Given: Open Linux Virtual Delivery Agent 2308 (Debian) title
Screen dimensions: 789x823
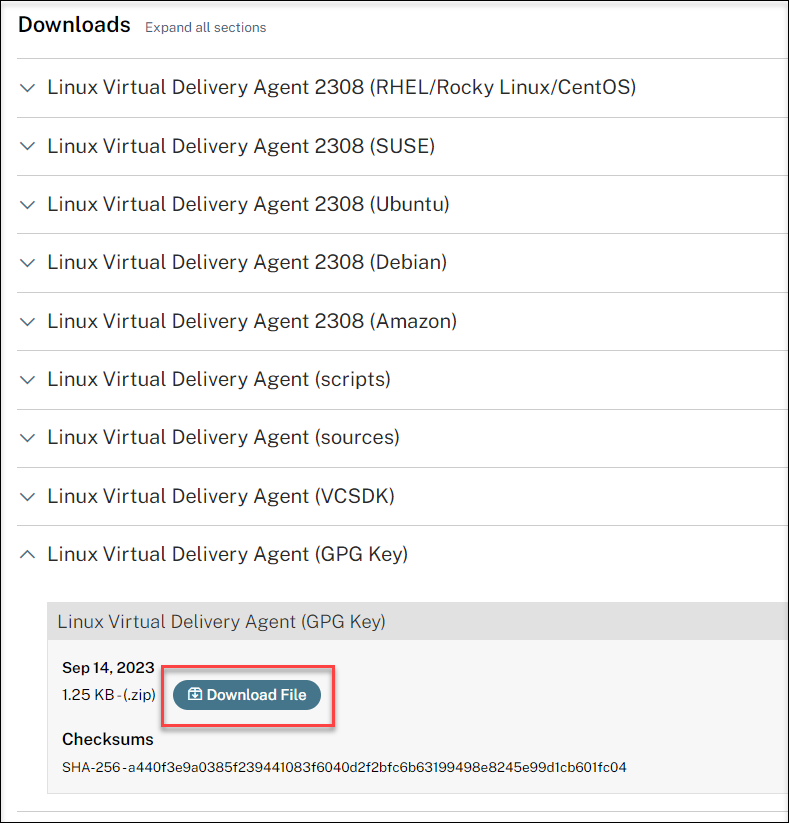Looking at the screenshot, I should [x=247, y=263].
